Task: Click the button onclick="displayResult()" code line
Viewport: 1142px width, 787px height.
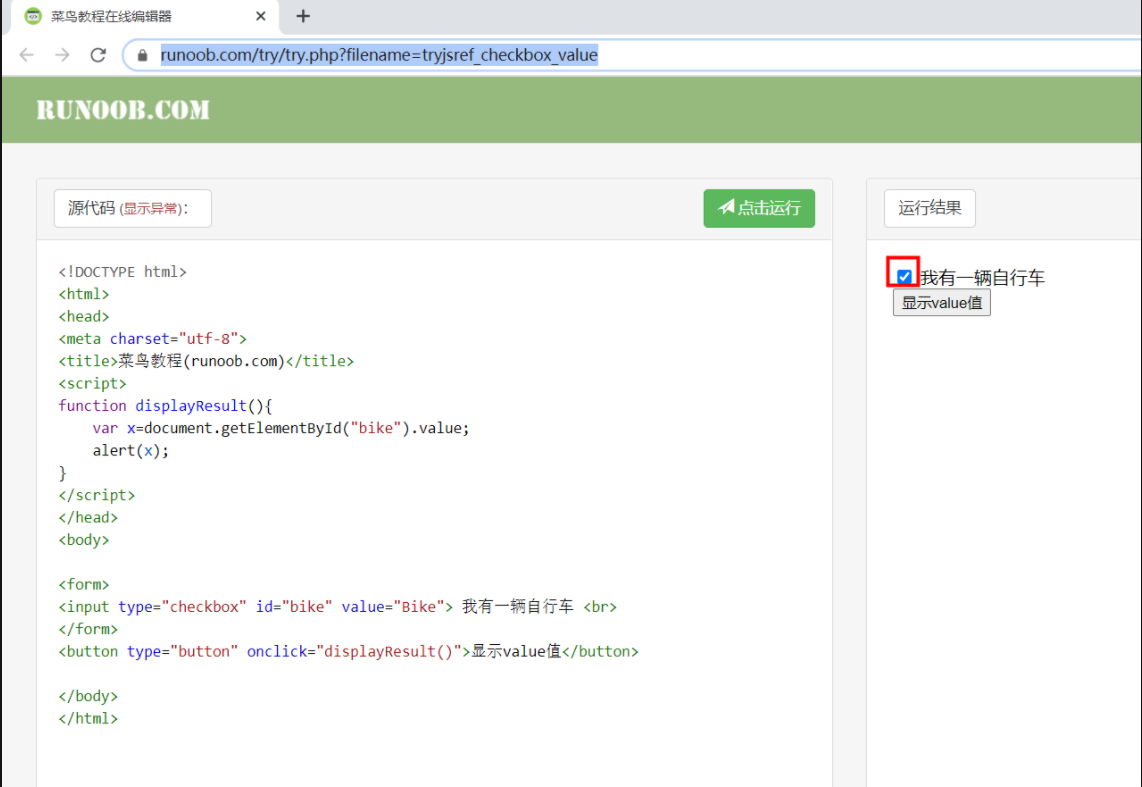Action: (348, 652)
